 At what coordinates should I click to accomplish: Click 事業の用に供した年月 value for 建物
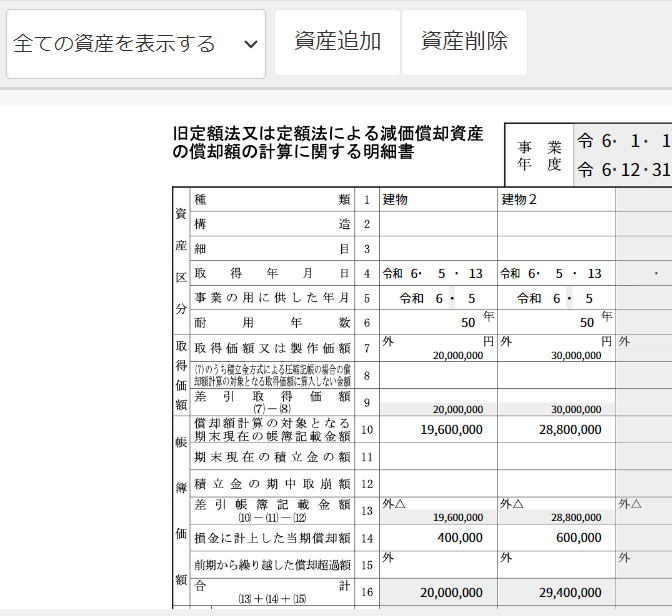click(x=438, y=298)
